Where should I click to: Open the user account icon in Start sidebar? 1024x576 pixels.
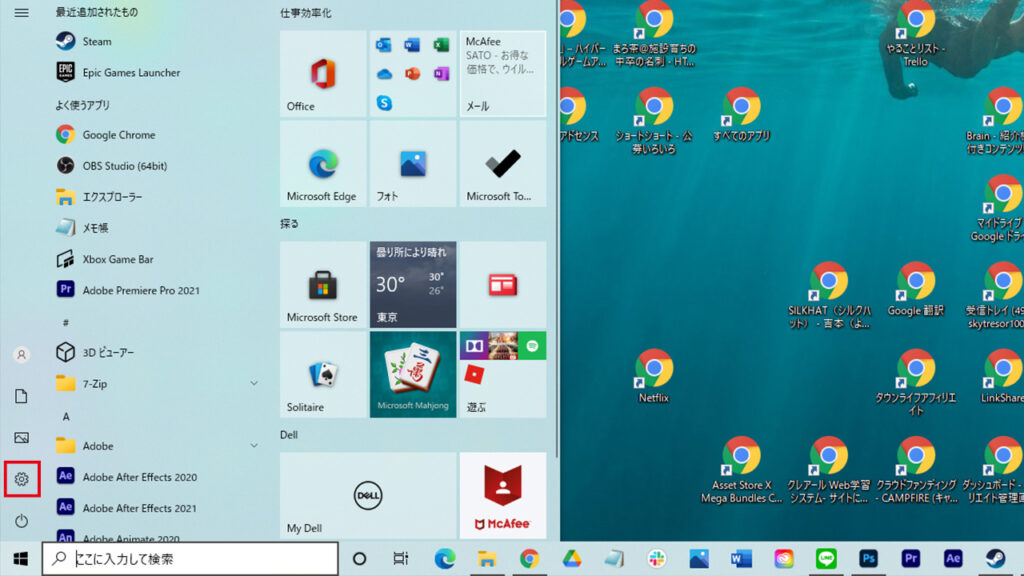[22, 355]
